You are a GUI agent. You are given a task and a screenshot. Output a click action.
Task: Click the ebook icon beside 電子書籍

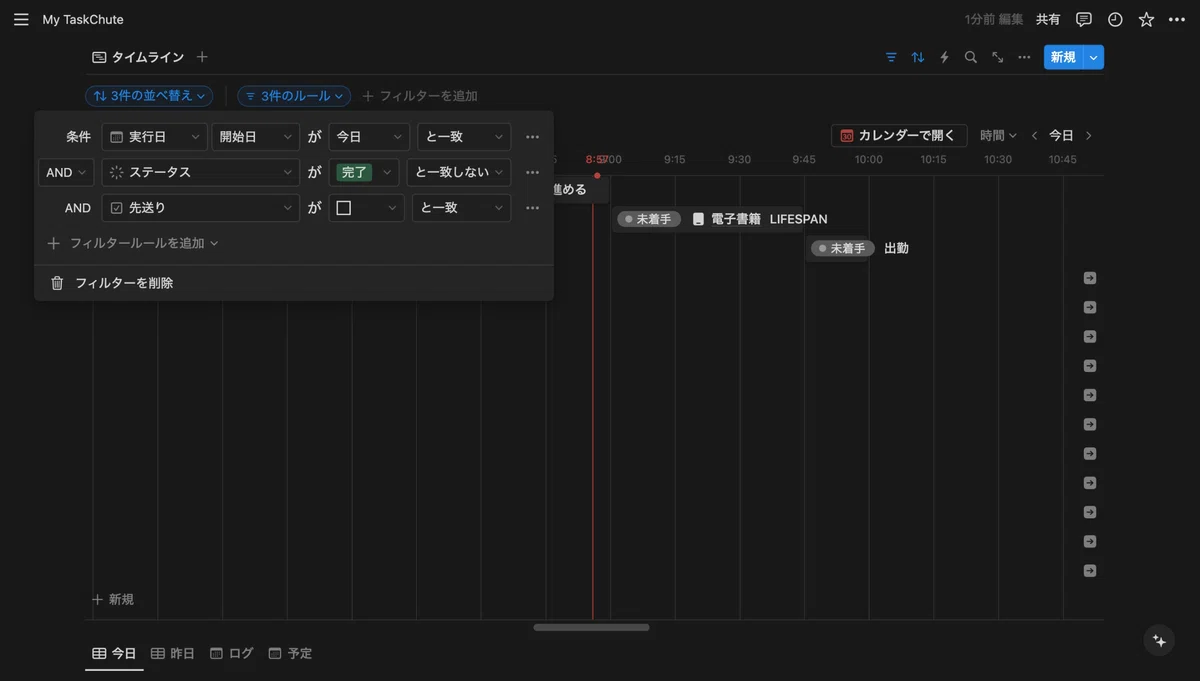click(x=698, y=219)
